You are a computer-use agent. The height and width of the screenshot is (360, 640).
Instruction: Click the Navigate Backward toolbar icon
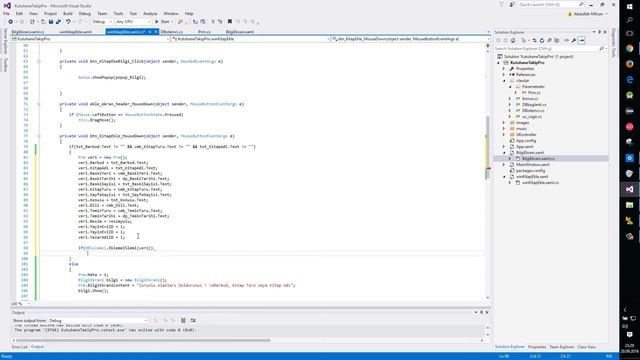[11, 22]
